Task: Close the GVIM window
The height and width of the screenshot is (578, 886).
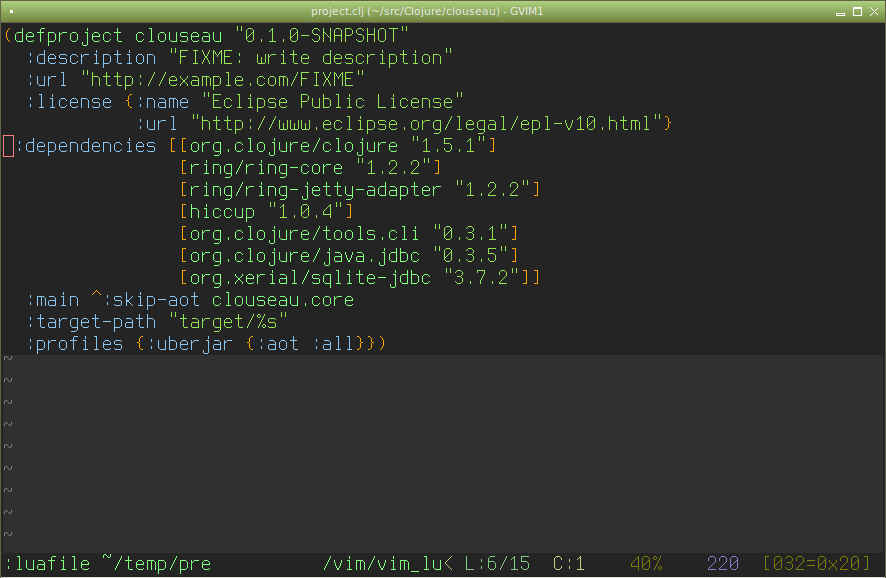Action: pyautogui.click(x=874, y=12)
